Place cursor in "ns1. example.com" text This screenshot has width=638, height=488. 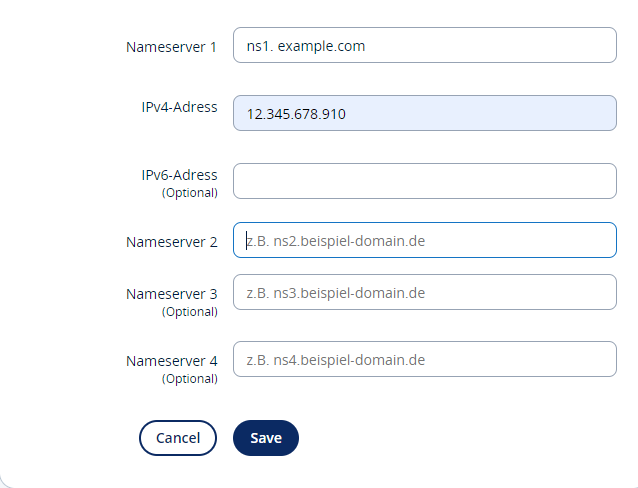pyautogui.click(x=305, y=45)
